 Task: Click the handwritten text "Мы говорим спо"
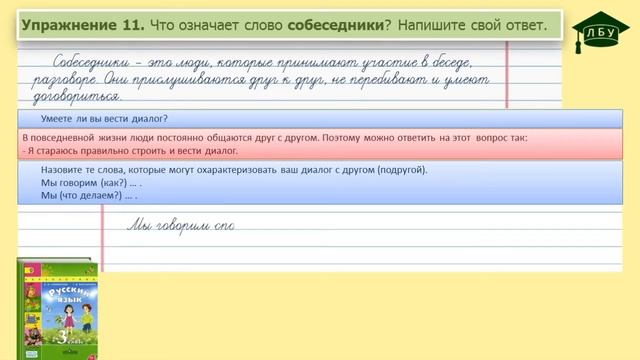point(181,225)
